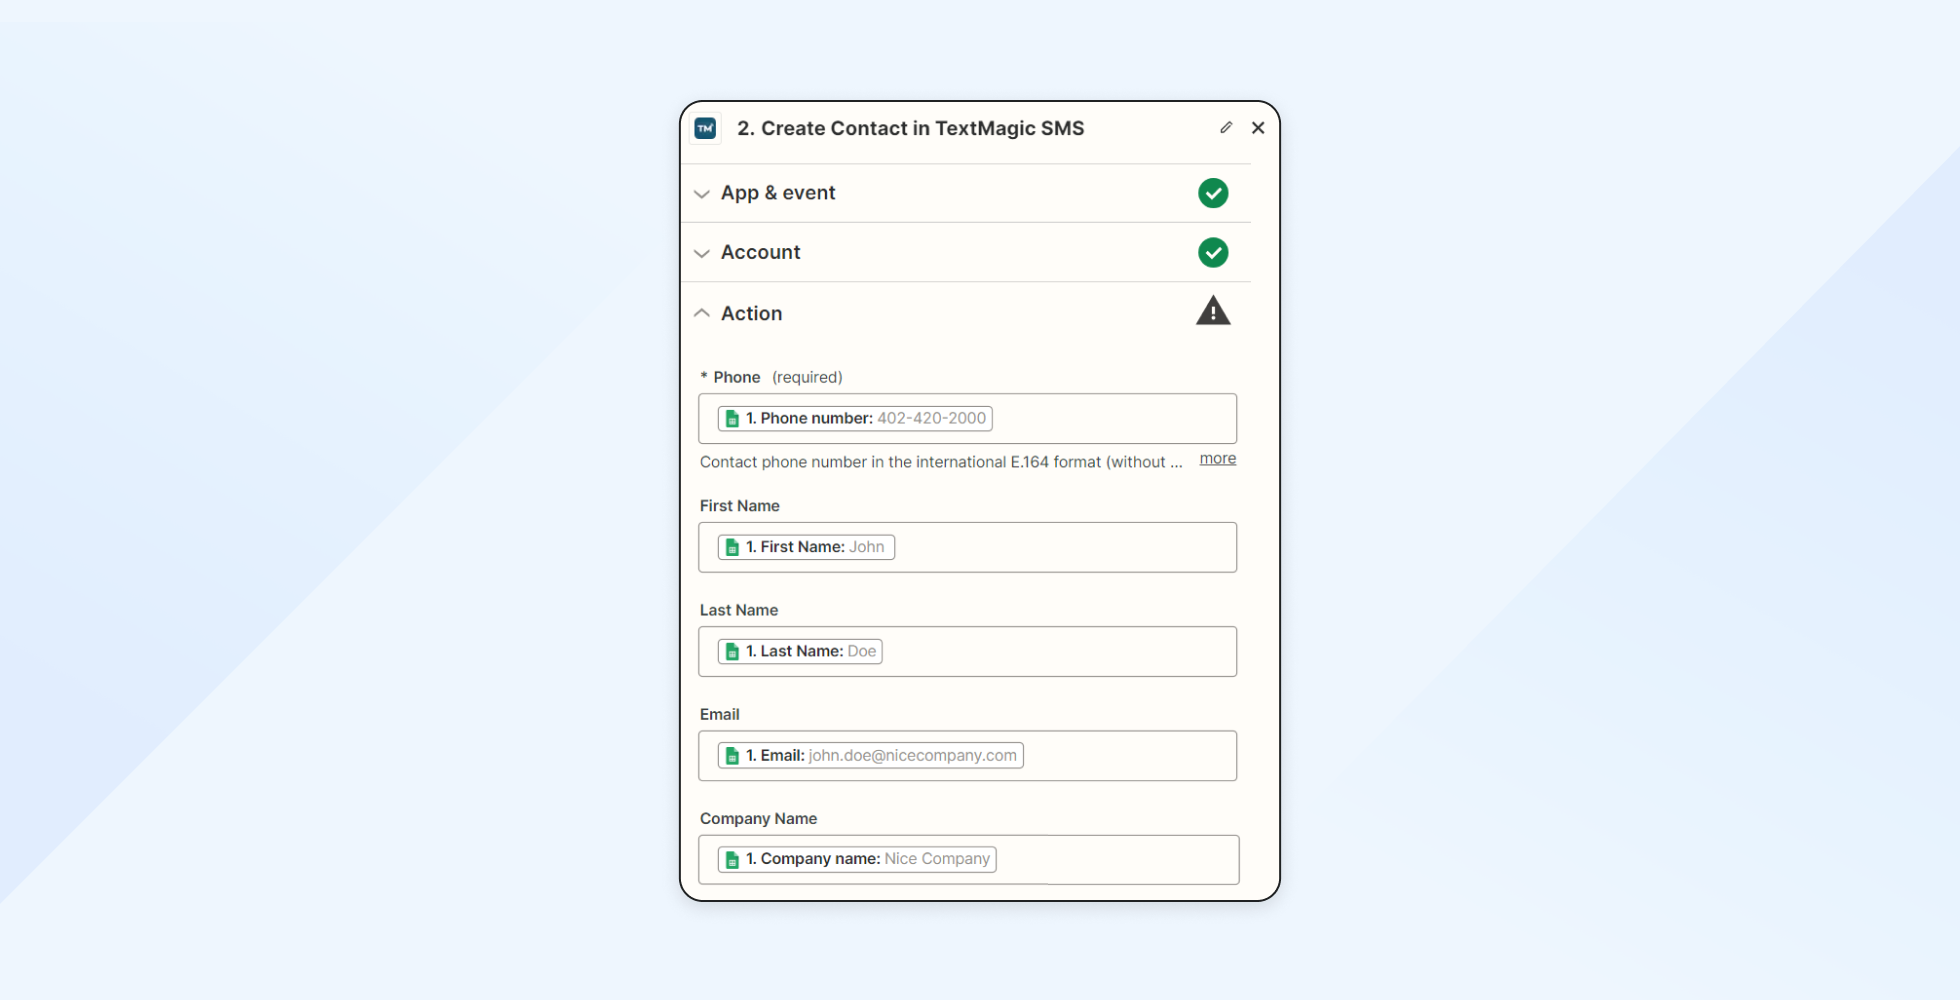Click the 'Email' field label

click(x=719, y=714)
